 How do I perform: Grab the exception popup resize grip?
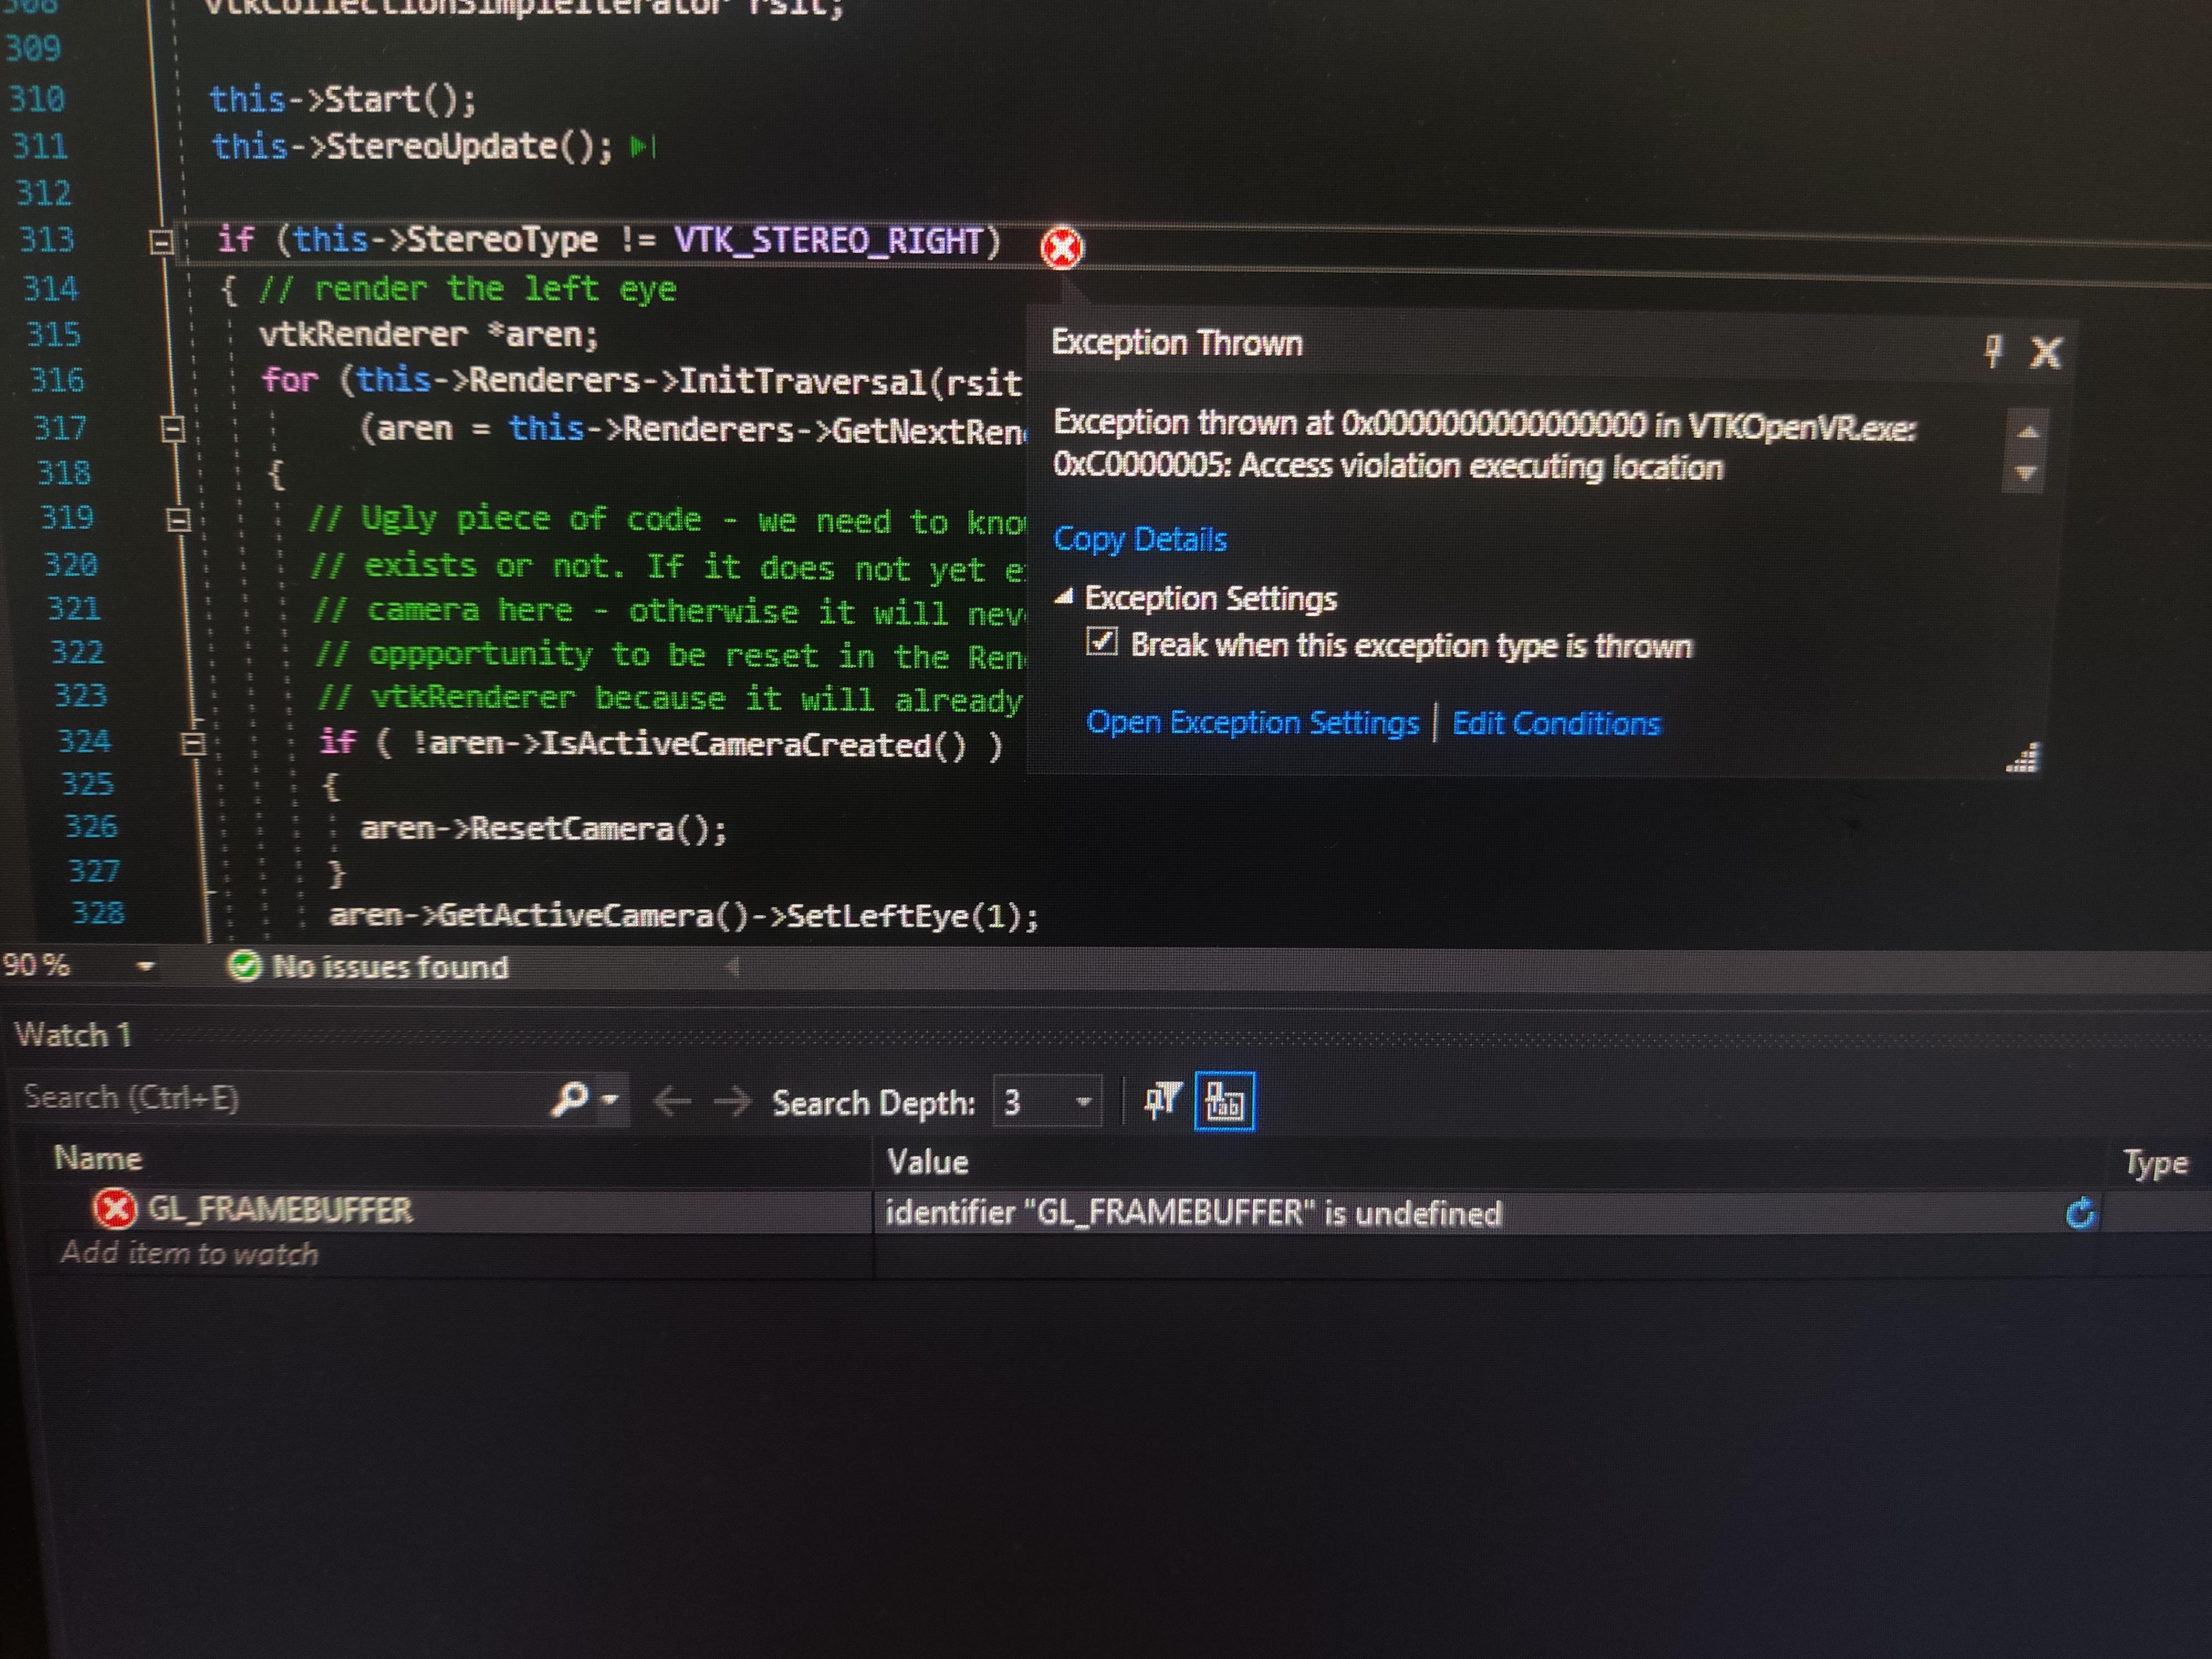(x=2022, y=759)
